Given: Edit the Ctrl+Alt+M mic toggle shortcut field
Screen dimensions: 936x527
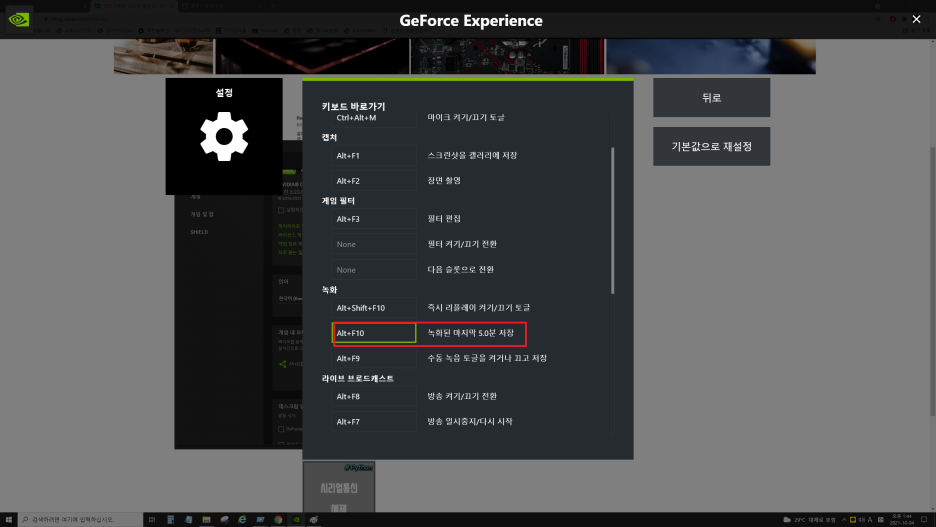Looking at the screenshot, I should (x=374, y=118).
